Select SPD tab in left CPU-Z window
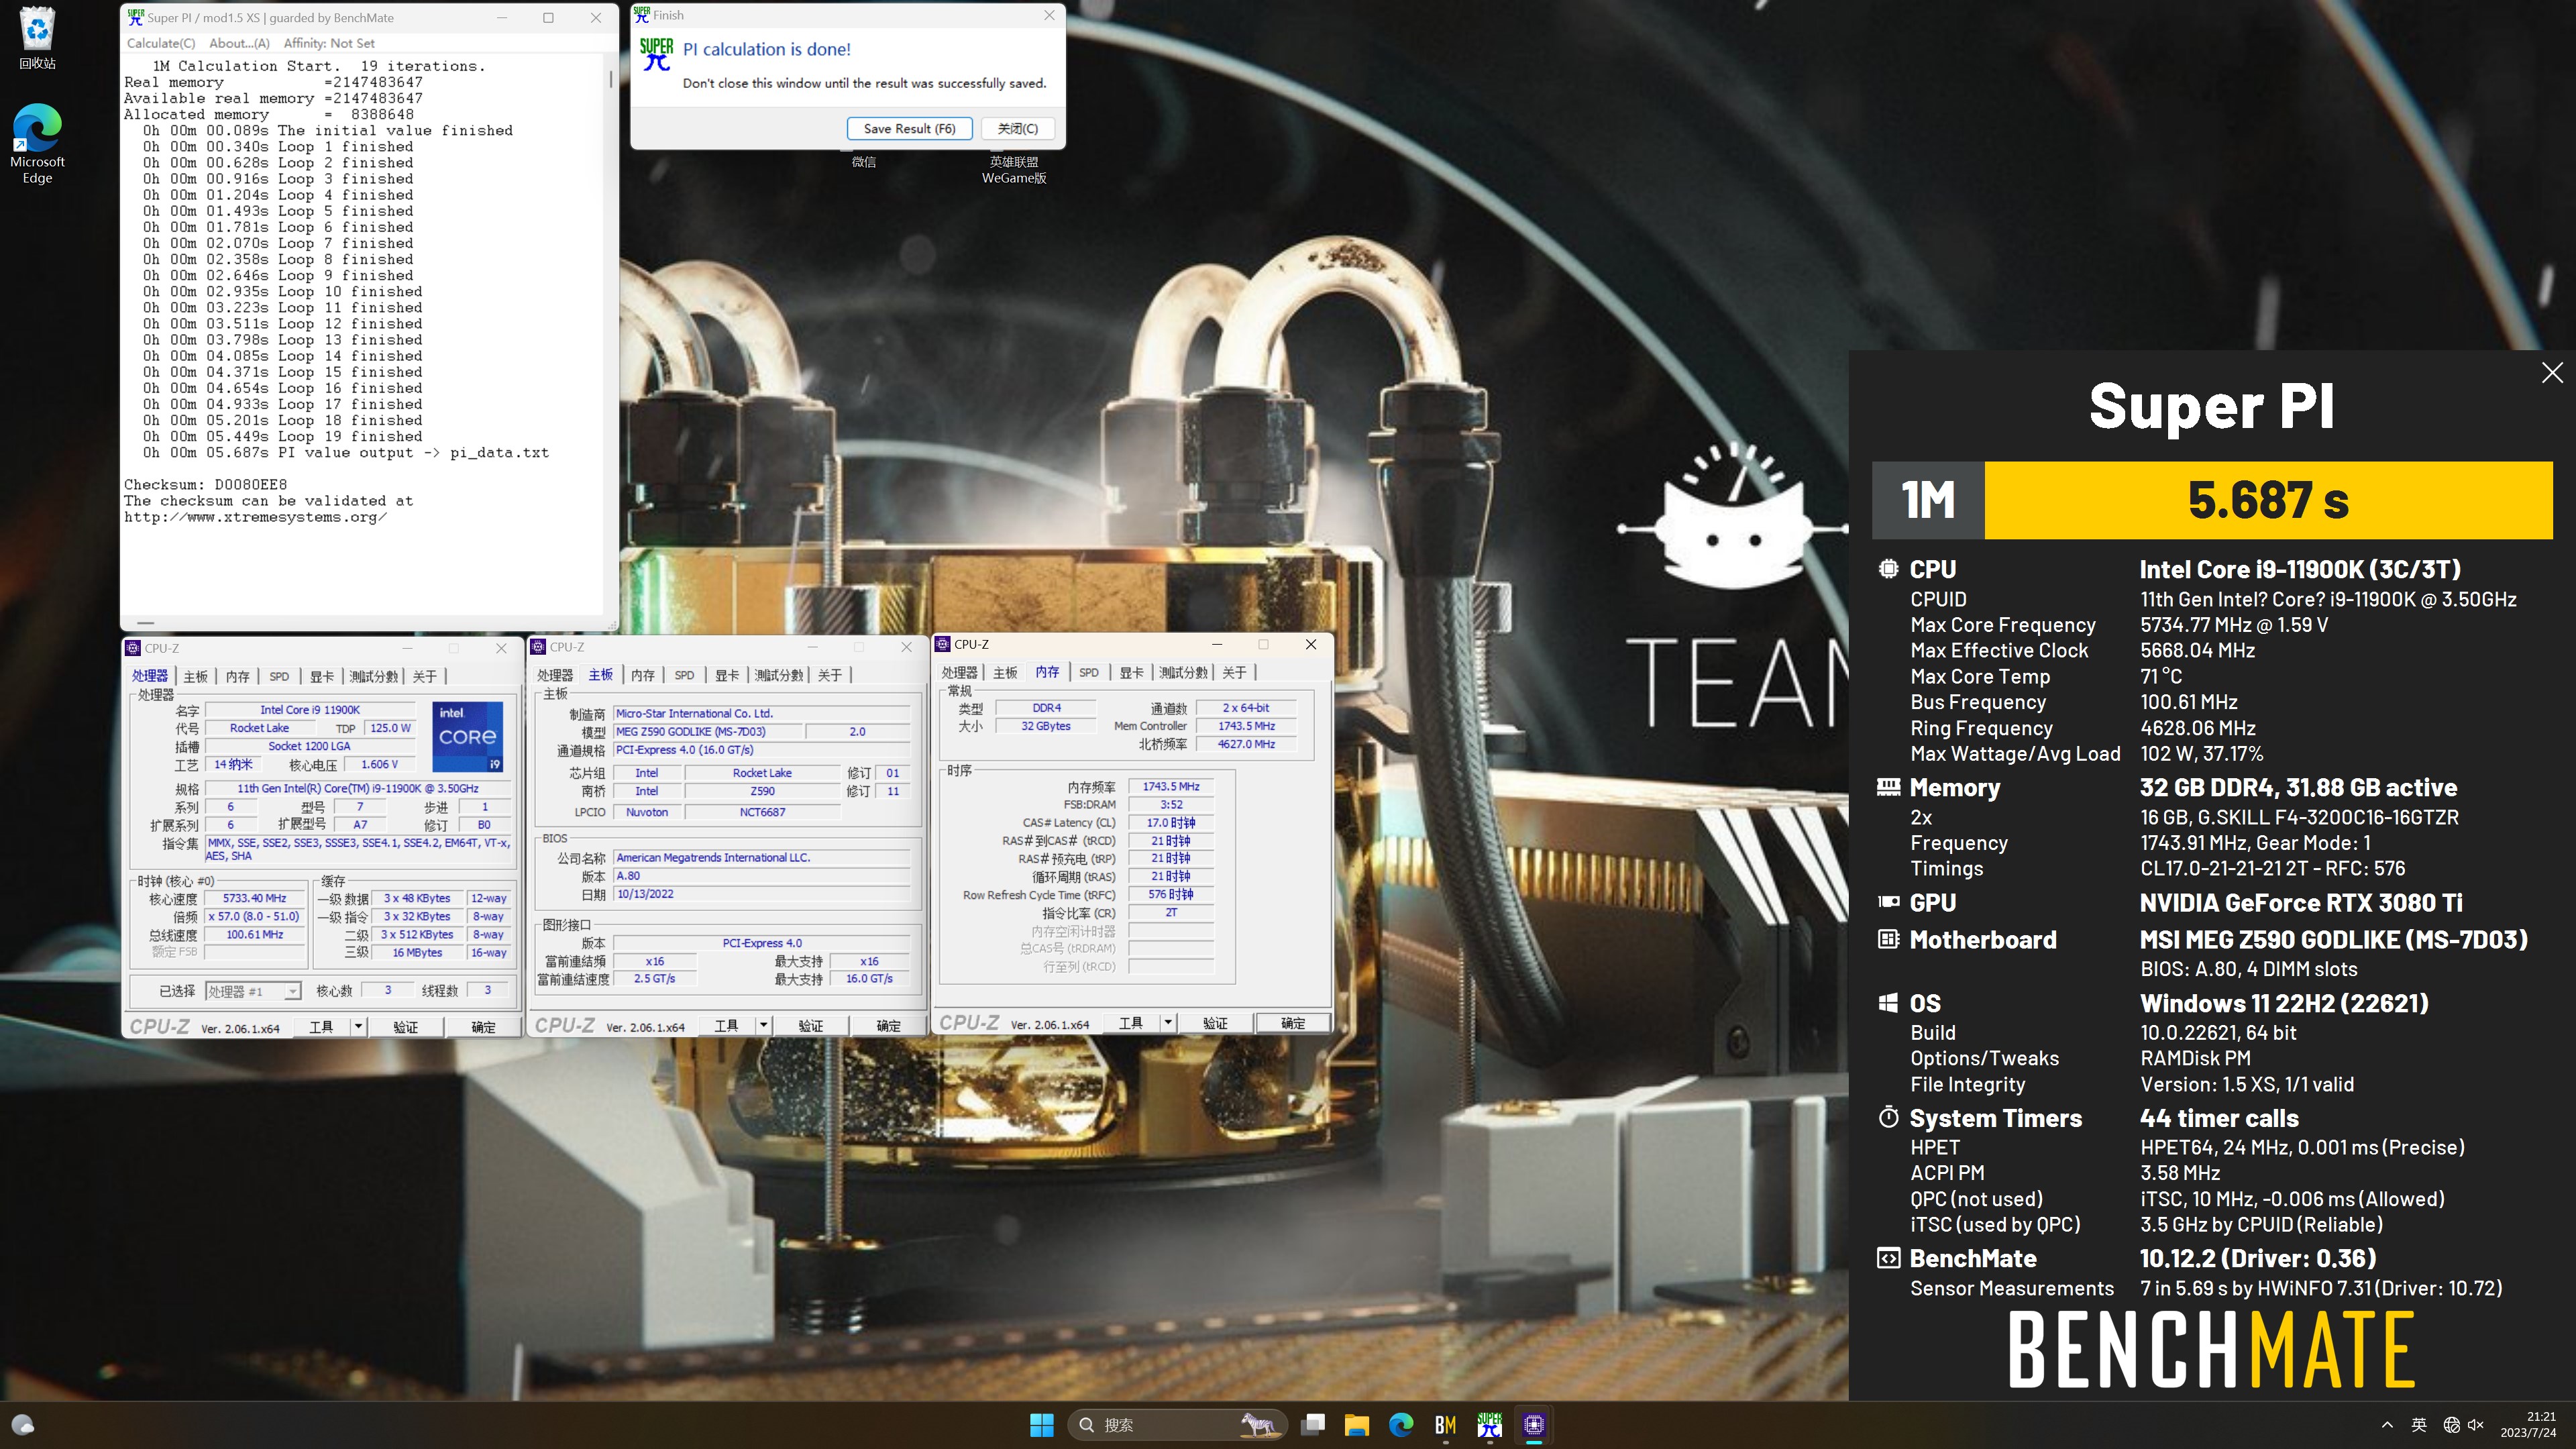Image resolution: width=2576 pixels, height=1449 pixels. [x=279, y=676]
